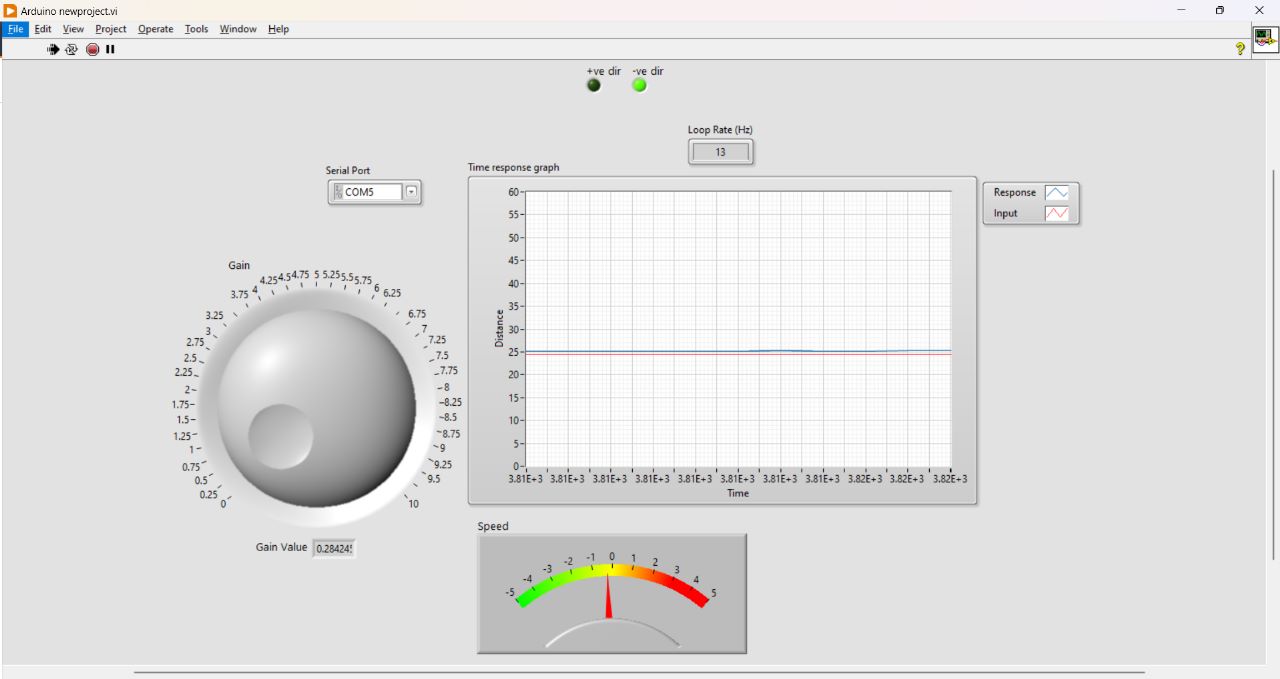
Task: Restore down the LabVIEW window
Action: pyautogui.click(x=1220, y=10)
